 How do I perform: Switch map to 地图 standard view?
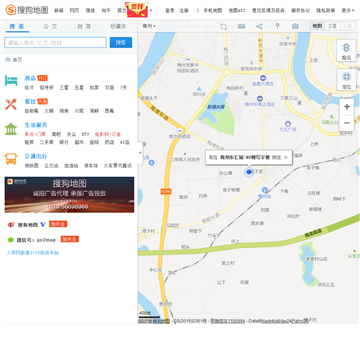pos(317,26)
